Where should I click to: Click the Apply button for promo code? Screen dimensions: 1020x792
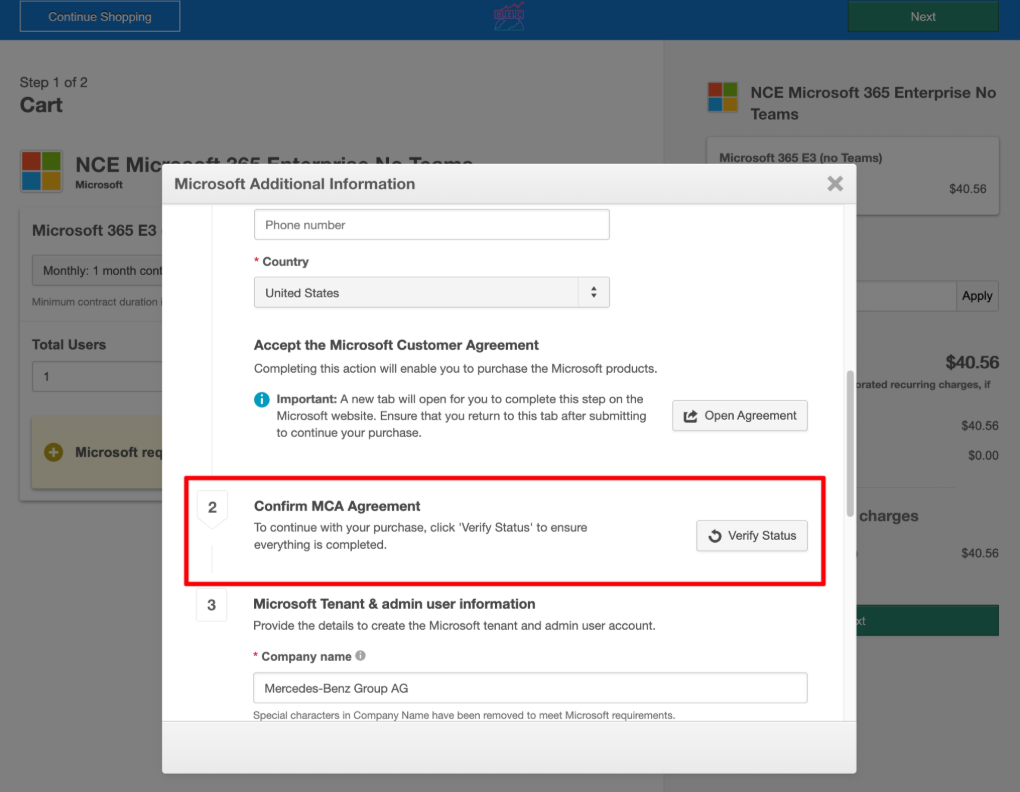click(976, 296)
